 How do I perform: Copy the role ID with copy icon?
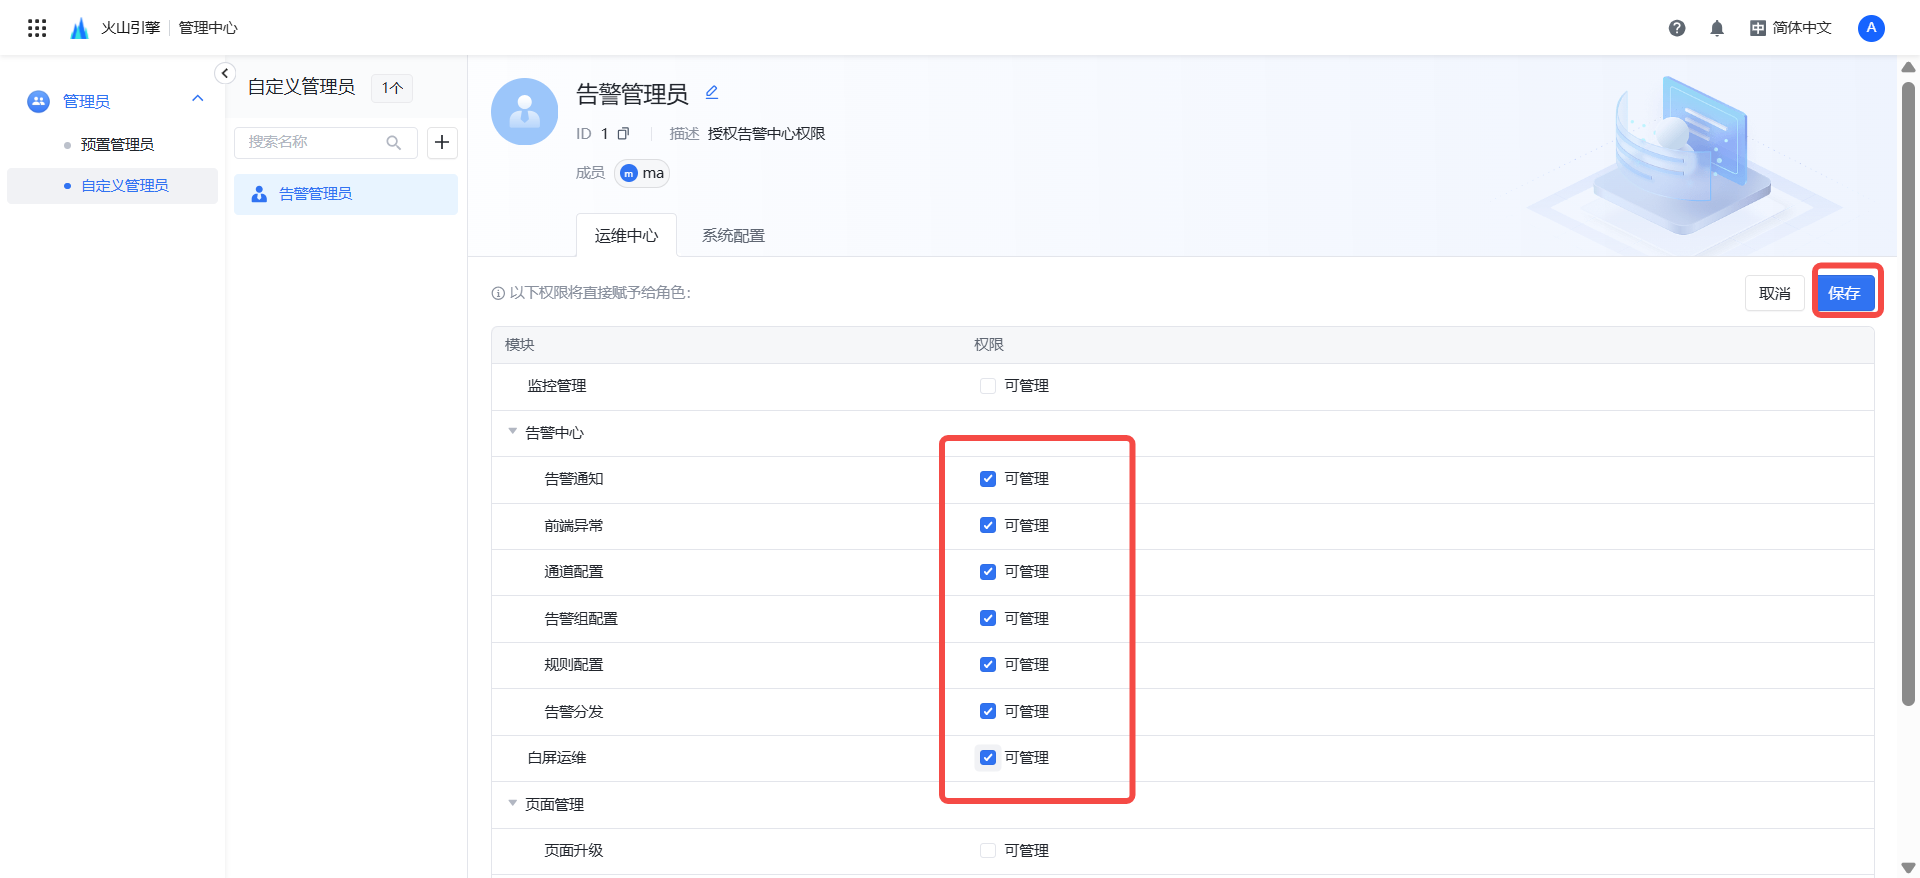623,134
